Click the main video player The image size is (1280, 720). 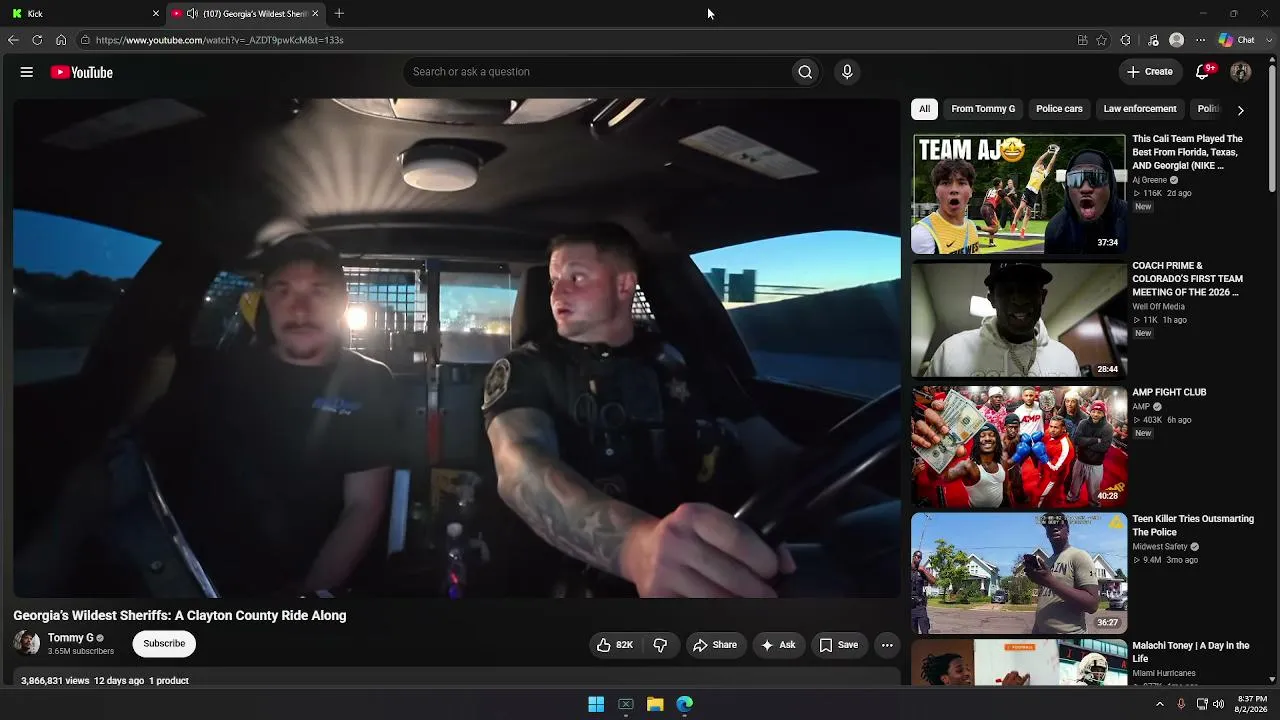tap(457, 348)
